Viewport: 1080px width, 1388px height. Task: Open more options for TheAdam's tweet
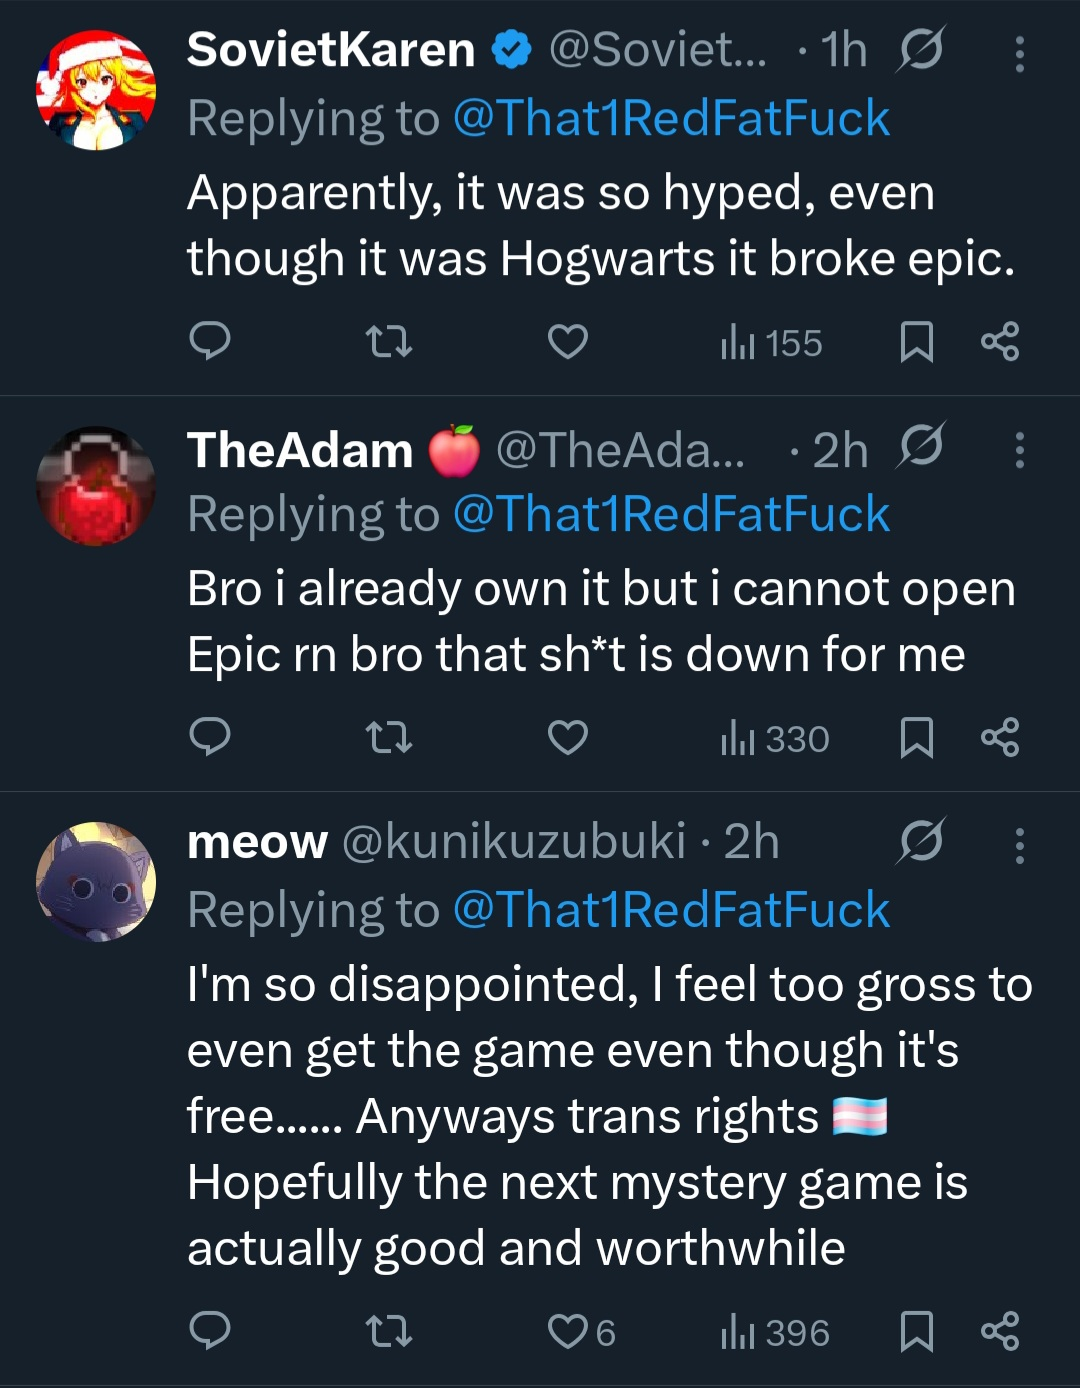tap(1019, 450)
